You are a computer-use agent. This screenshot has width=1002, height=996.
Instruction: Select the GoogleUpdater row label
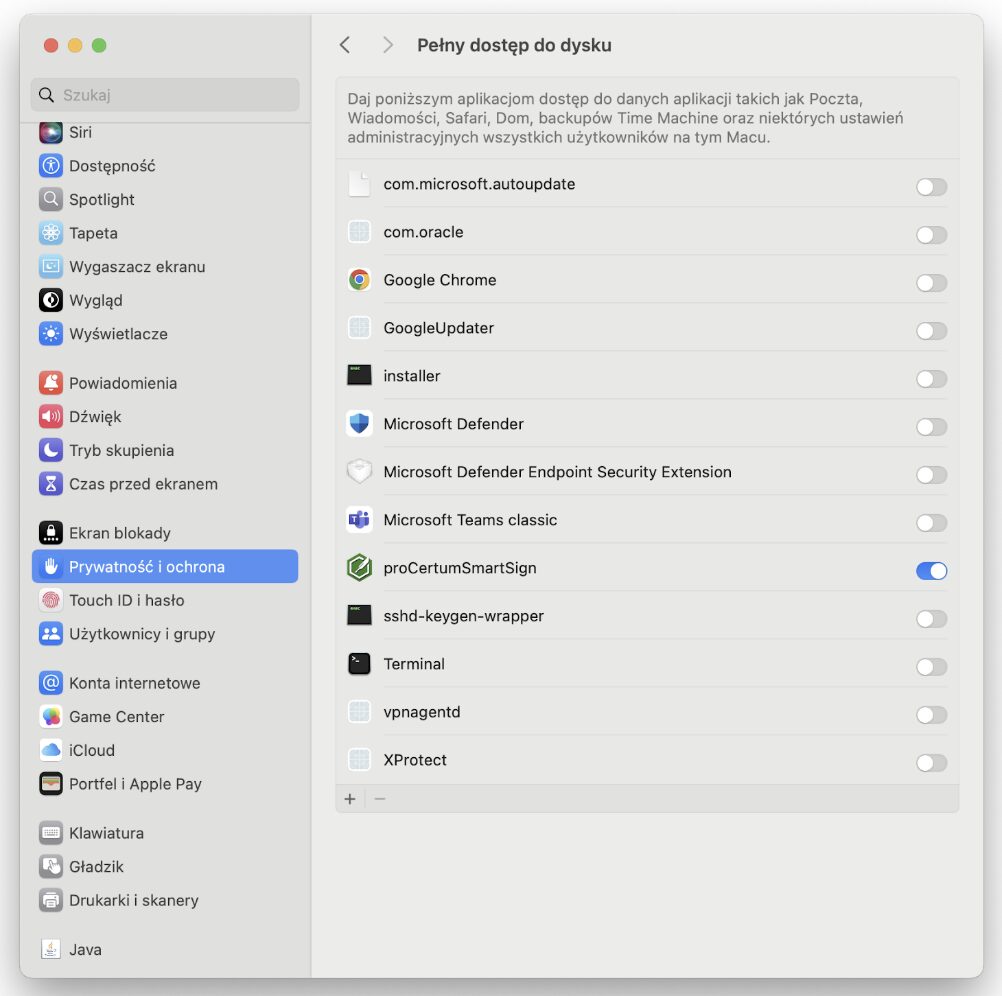coord(438,328)
